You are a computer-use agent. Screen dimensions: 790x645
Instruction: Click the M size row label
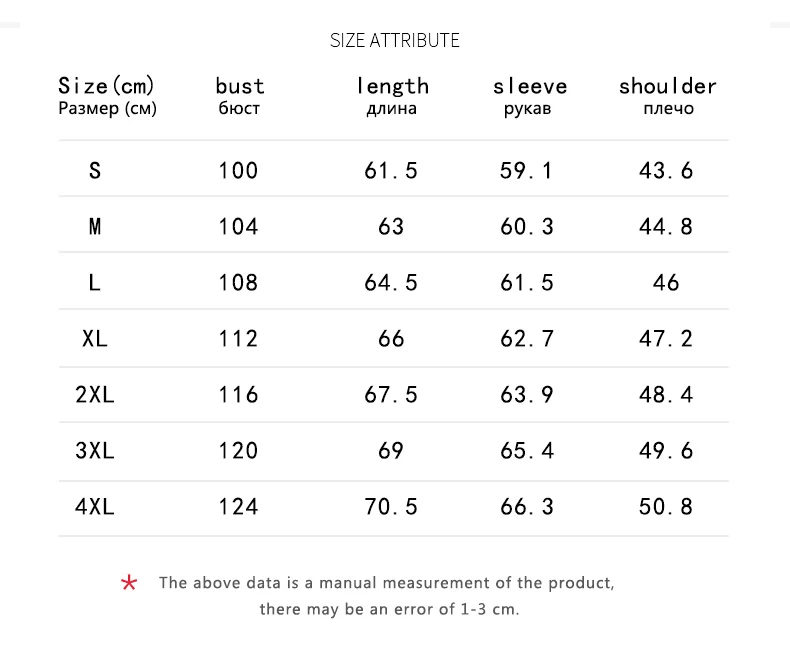click(95, 226)
